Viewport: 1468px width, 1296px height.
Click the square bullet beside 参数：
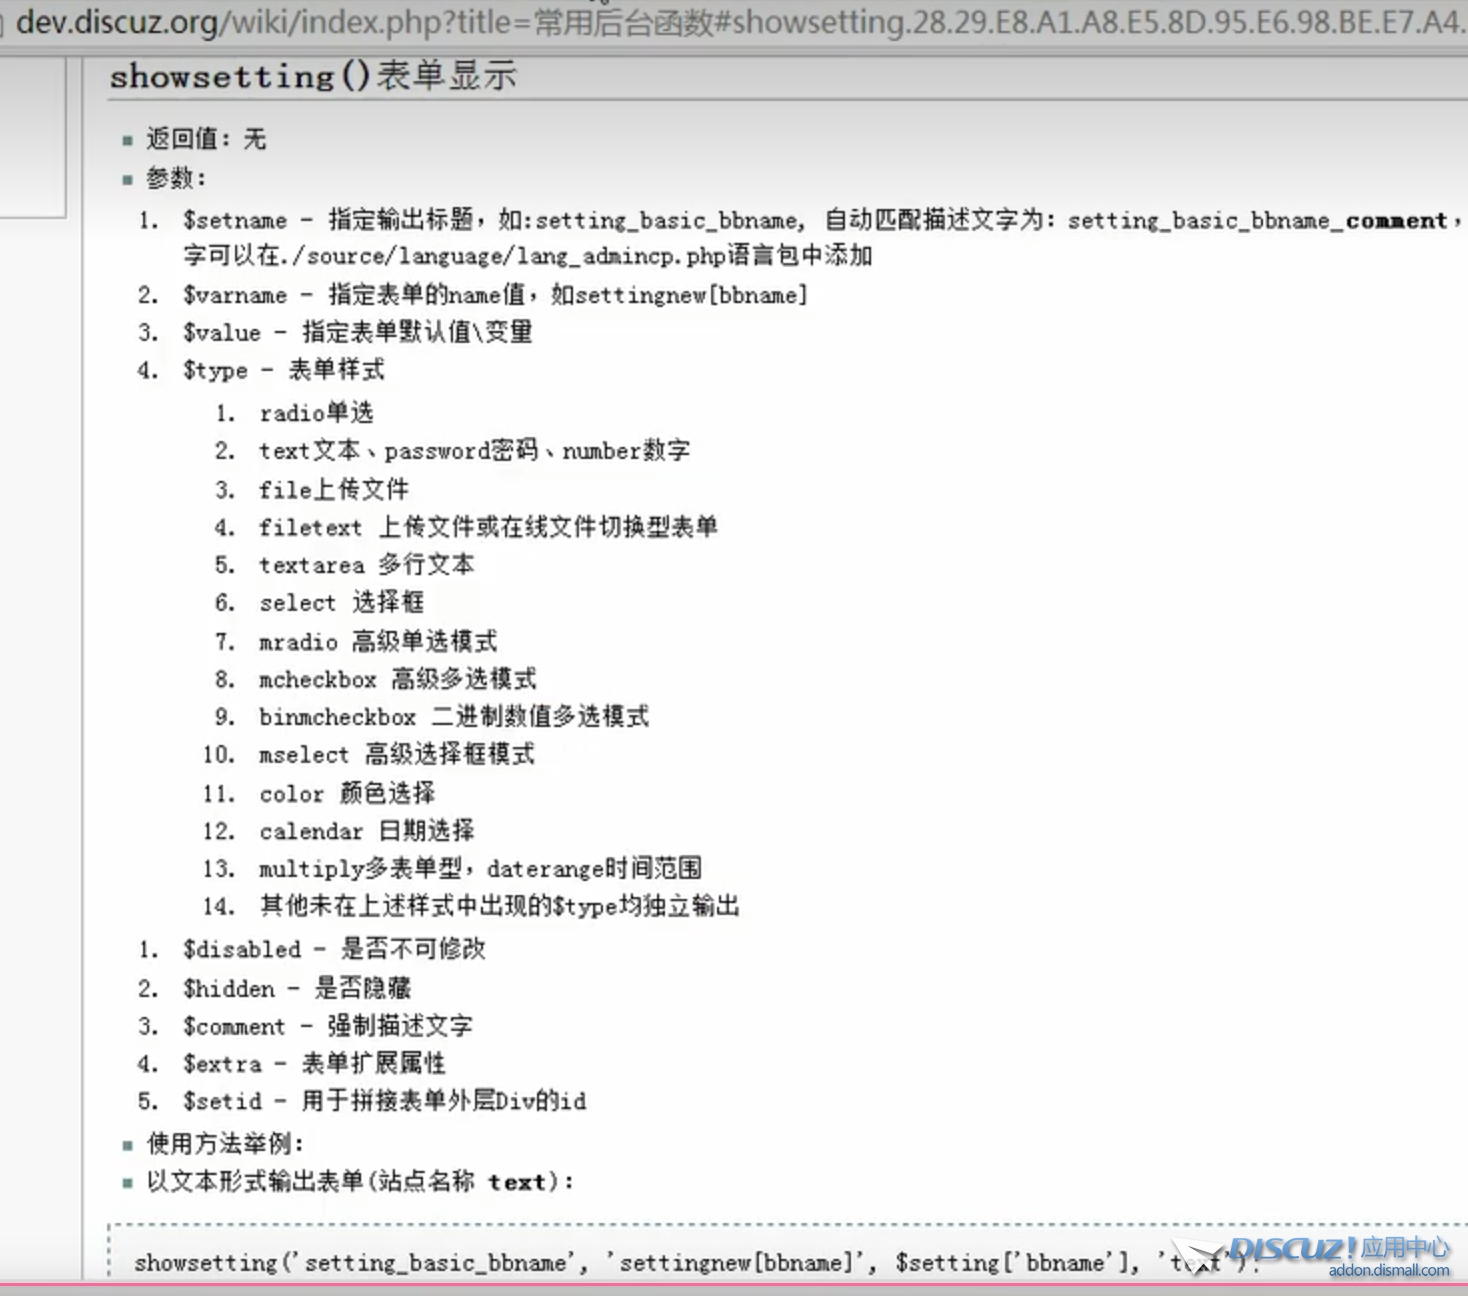[x=126, y=178]
